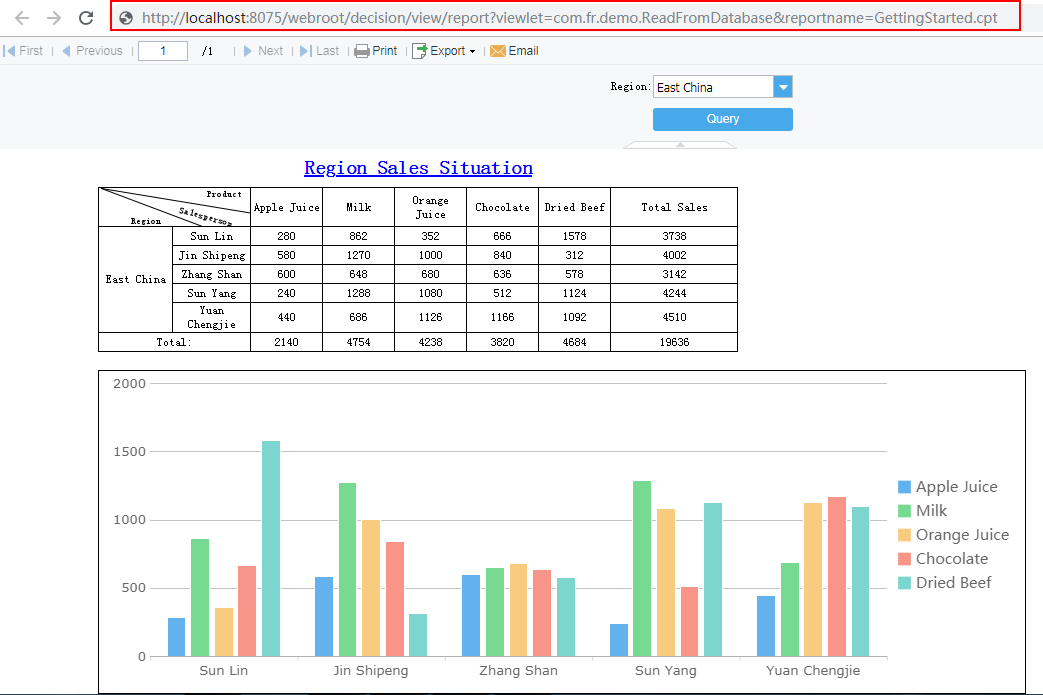Click the globe site info icon
Screen dimensions: 1043x695
126,18
